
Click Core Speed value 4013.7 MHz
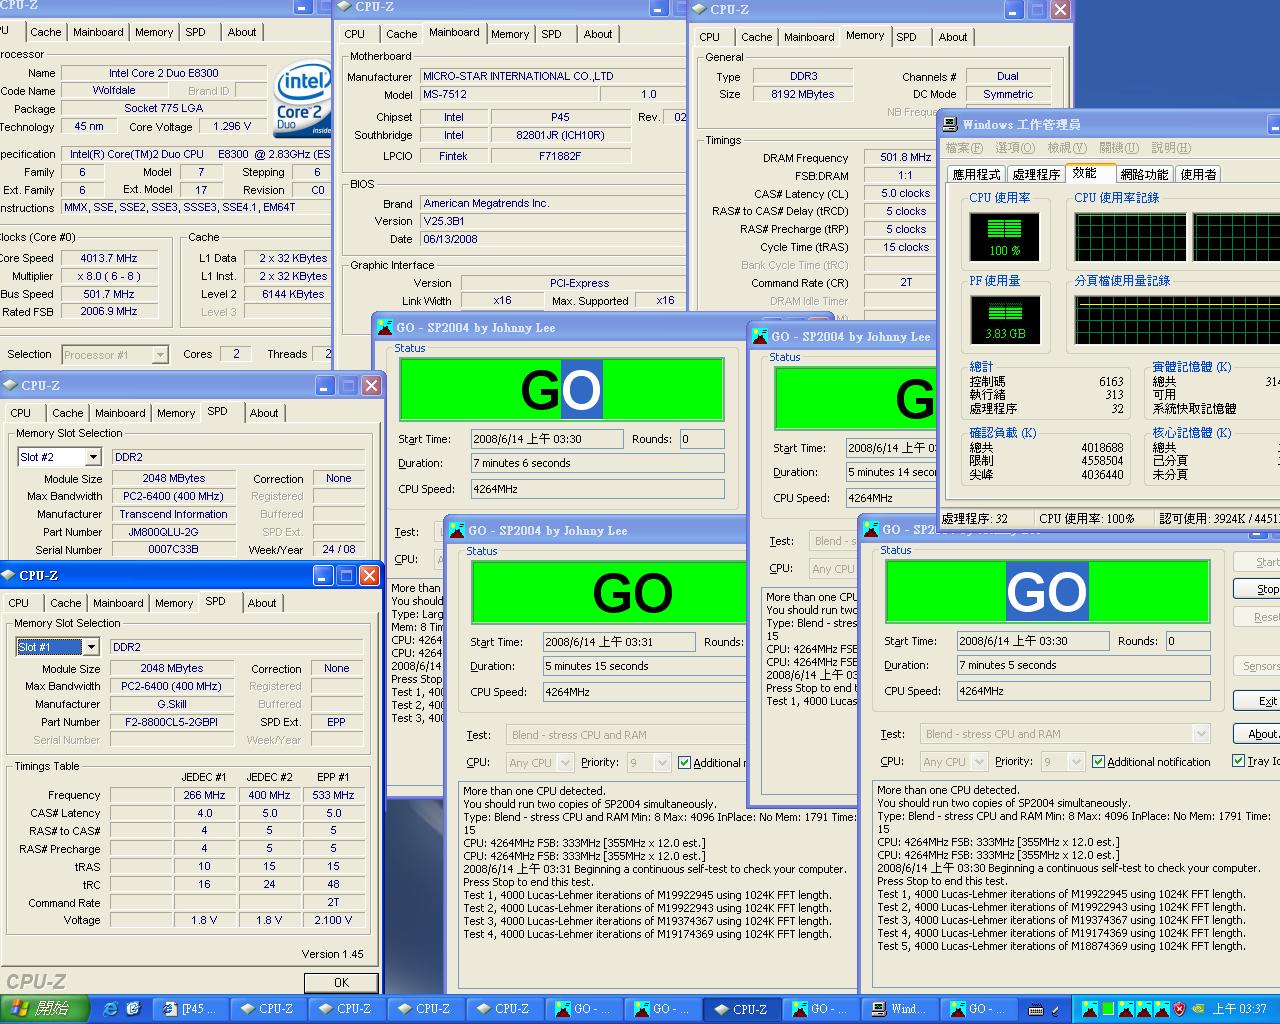coord(109,258)
